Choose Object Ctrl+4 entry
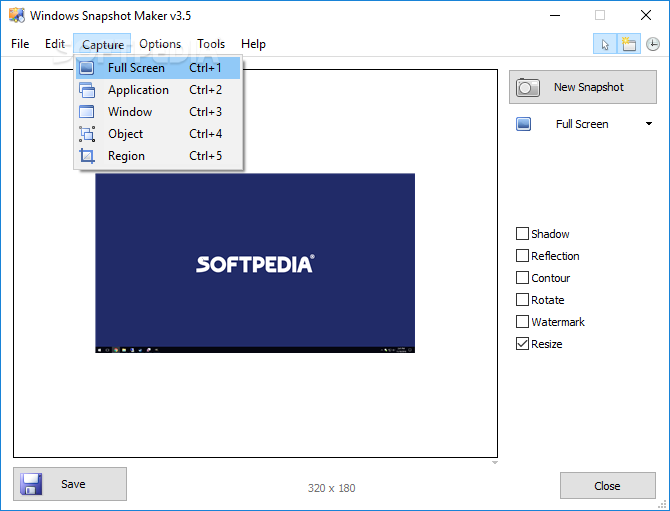The height and width of the screenshot is (511, 670). point(158,134)
